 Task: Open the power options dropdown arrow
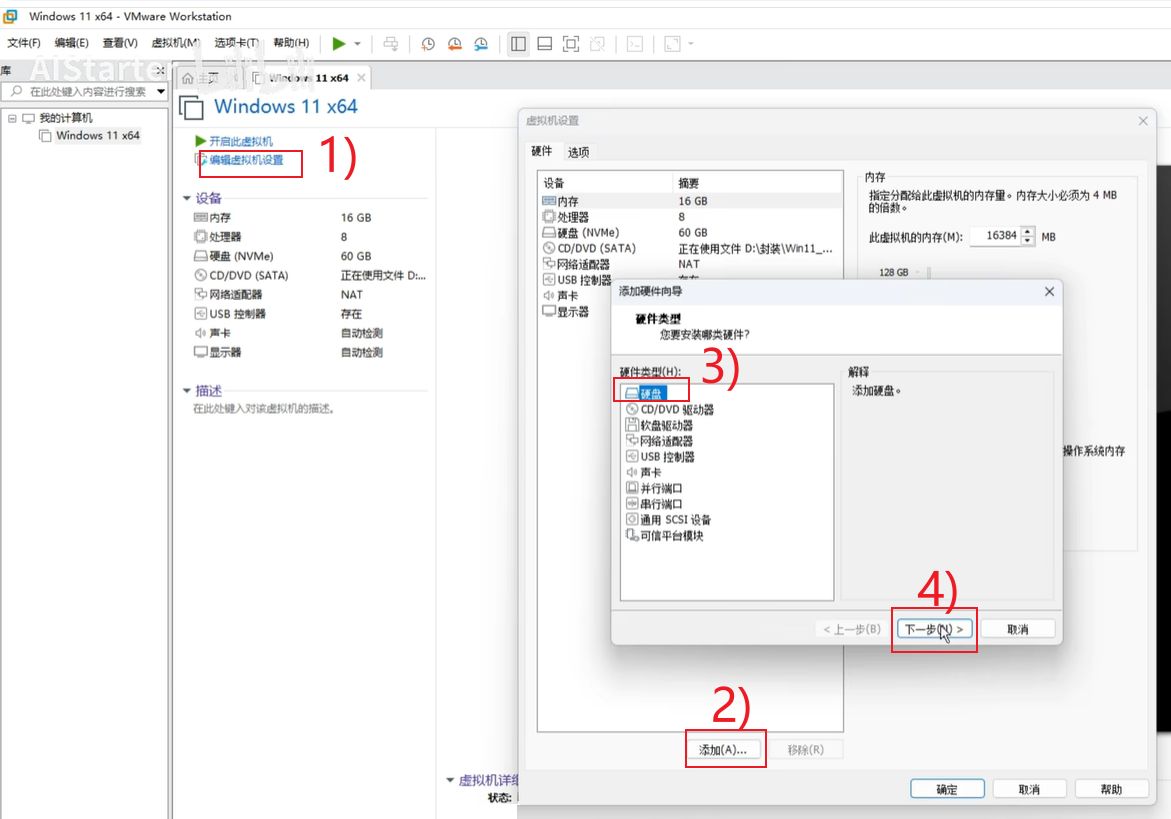coord(358,44)
